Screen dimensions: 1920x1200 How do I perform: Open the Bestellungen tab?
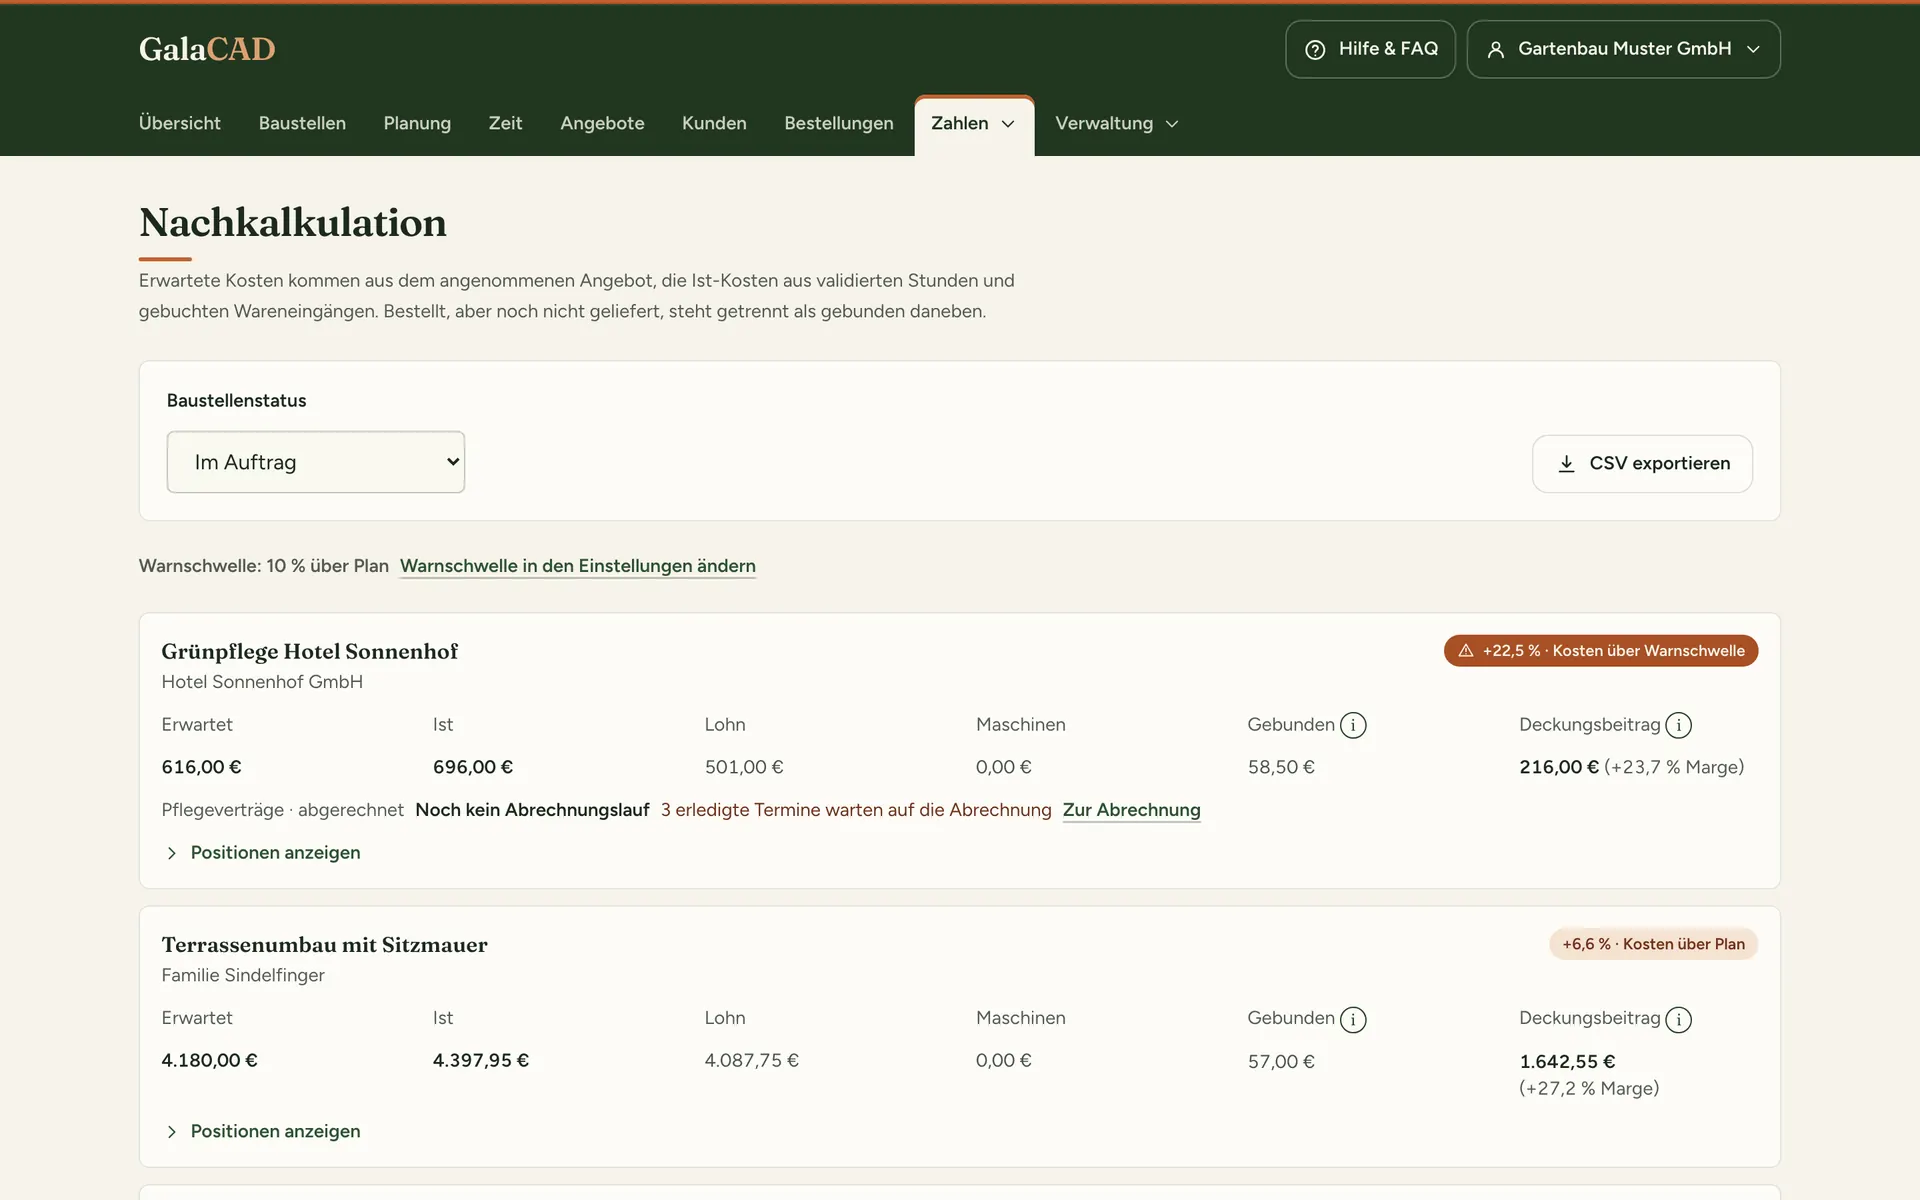(839, 123)
